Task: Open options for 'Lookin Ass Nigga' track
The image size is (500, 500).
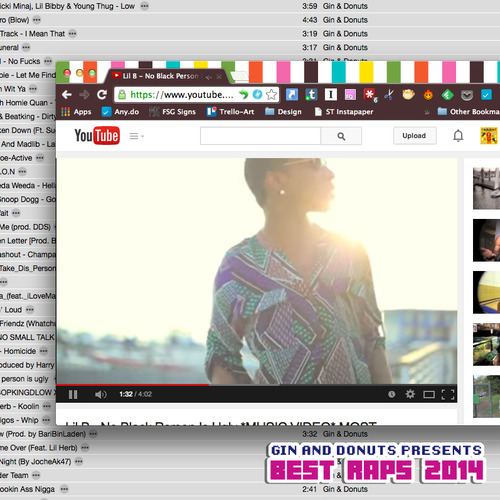Action: point(64,489)
